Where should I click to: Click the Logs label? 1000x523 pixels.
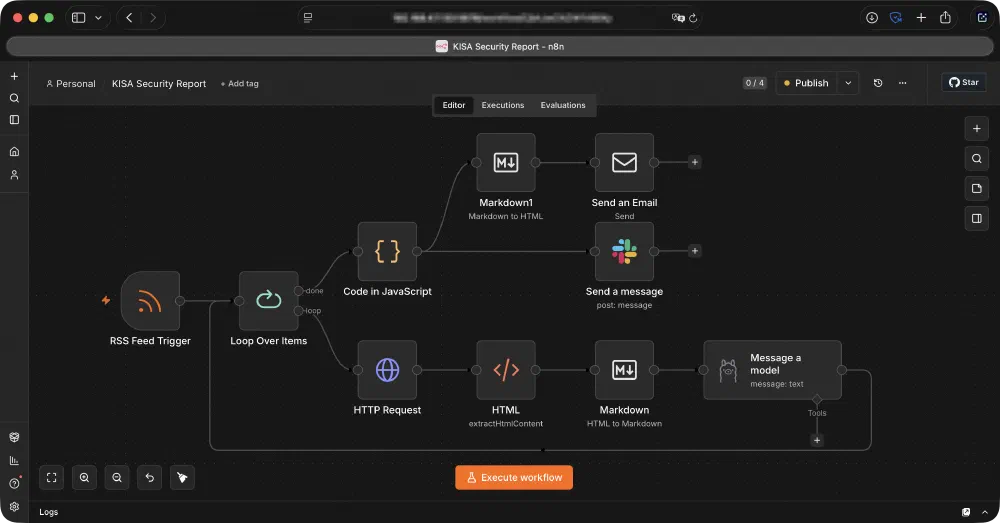(48, 512)
